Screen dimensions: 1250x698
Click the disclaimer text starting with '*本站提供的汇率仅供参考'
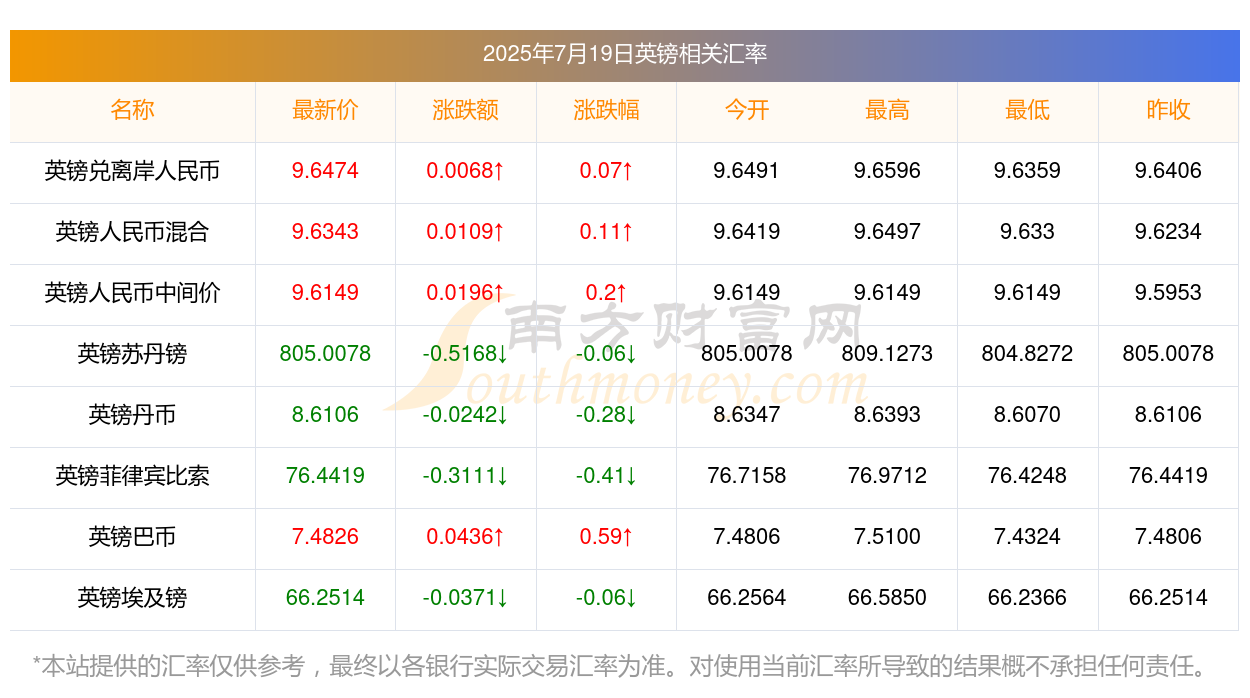620,665
